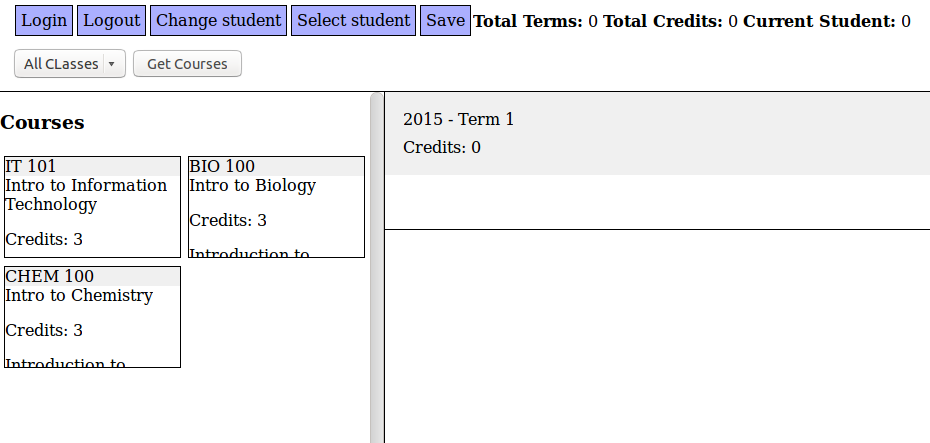Click the term's Credits: 0 line

point(442,148)
